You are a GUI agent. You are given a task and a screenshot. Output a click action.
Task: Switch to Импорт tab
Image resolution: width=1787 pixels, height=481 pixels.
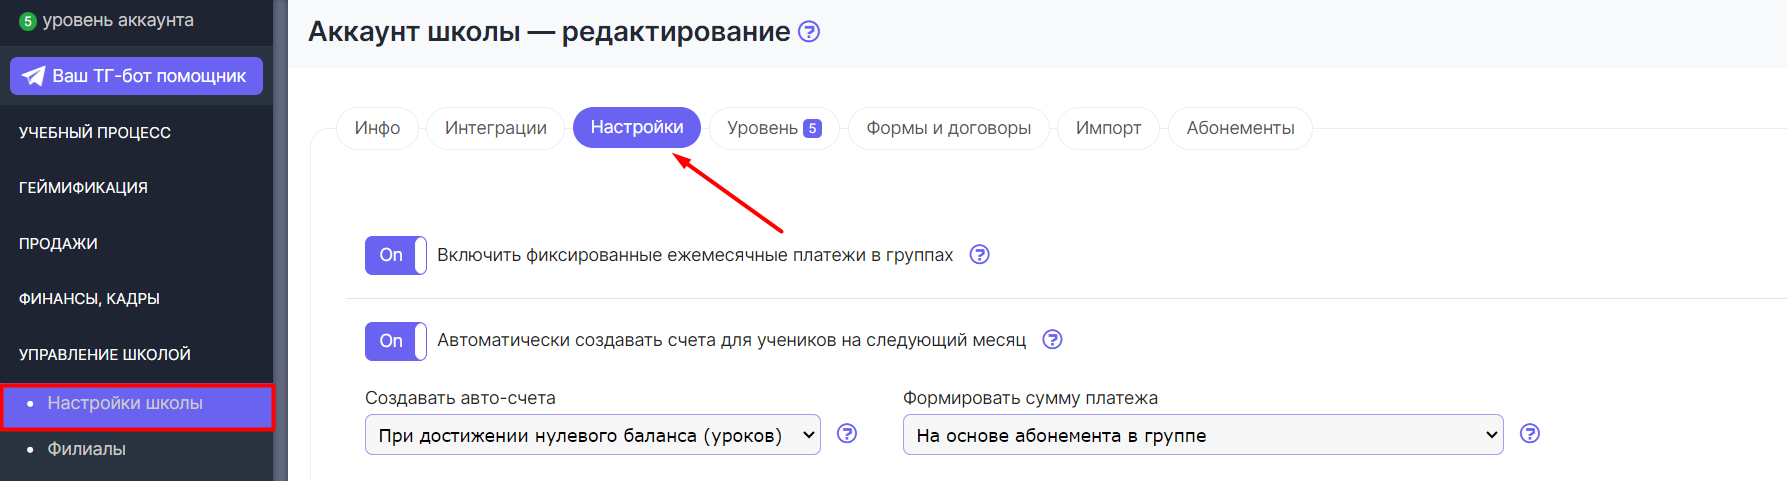tap(1108, 128)
